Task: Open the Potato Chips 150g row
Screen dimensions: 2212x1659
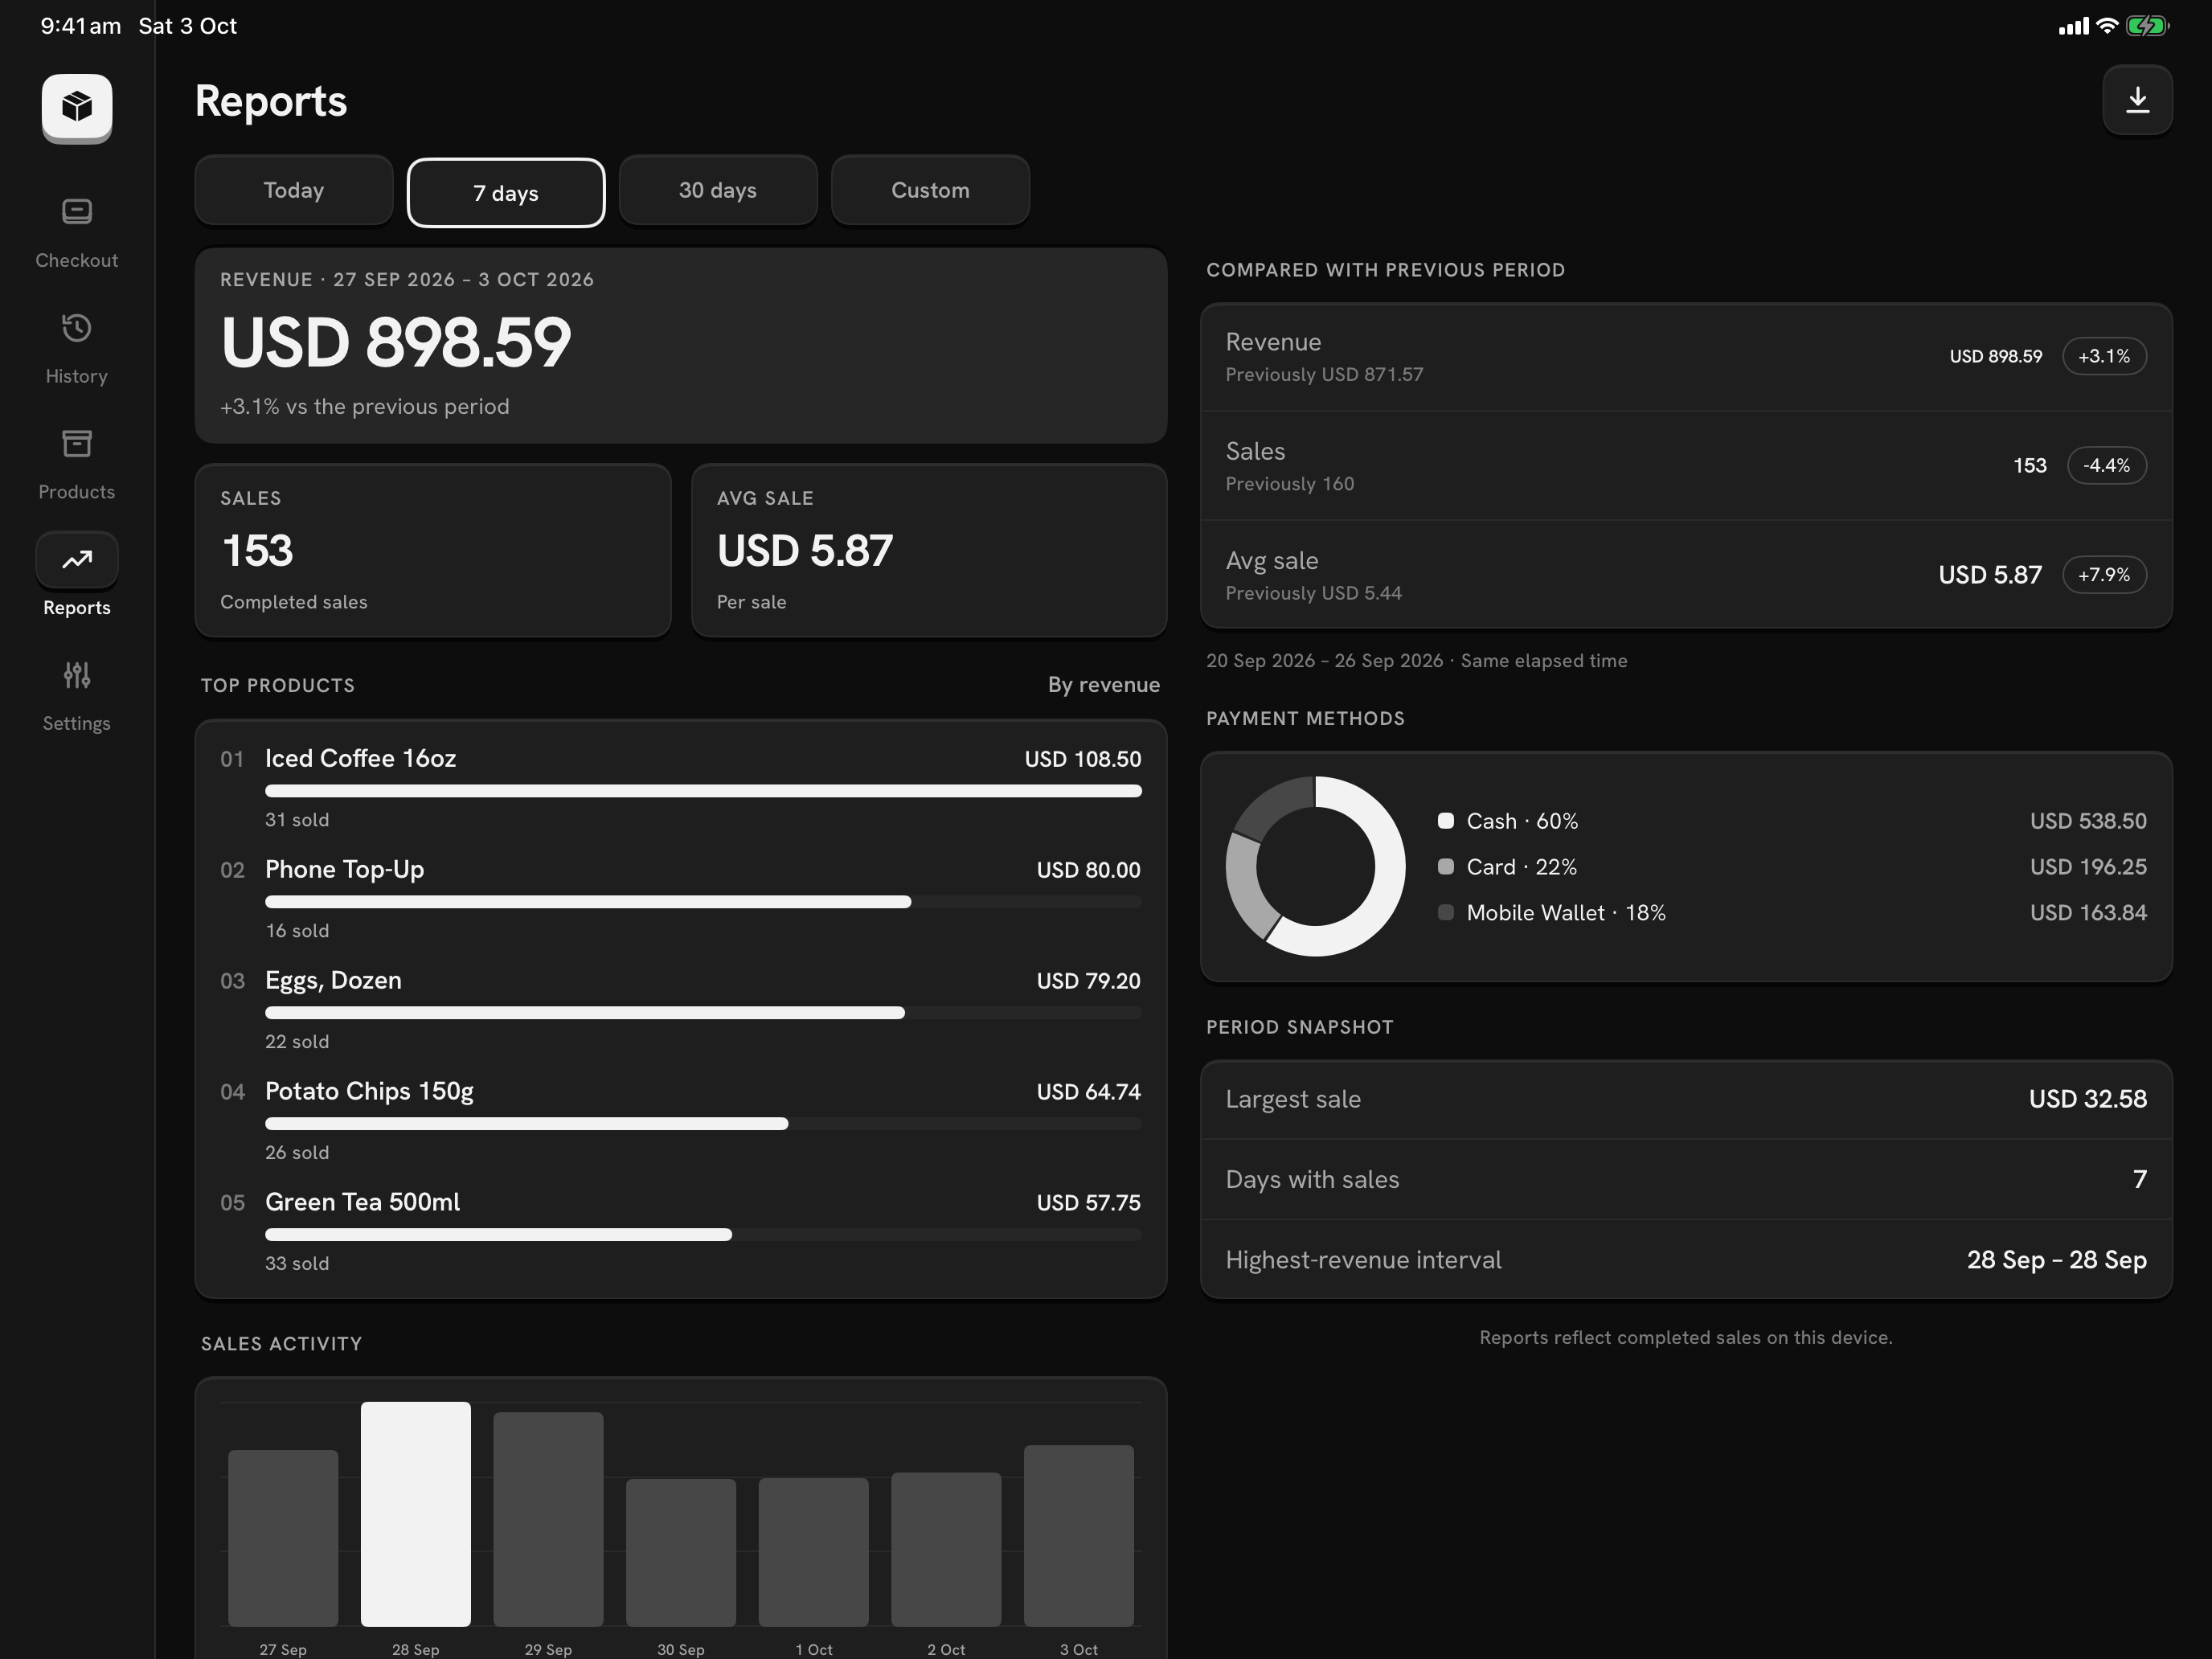Action: [x=680, y=1121]
